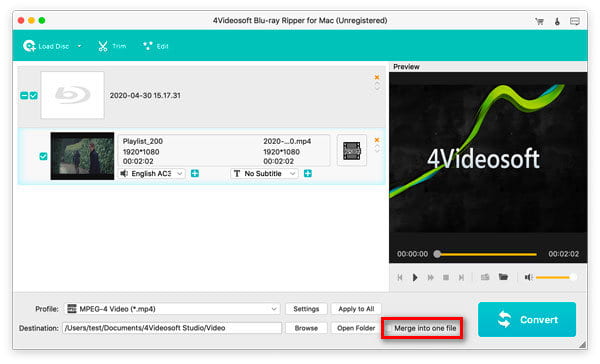Click the 2020-04-30 15.17.31 disc title

click(x=145, y=95)
